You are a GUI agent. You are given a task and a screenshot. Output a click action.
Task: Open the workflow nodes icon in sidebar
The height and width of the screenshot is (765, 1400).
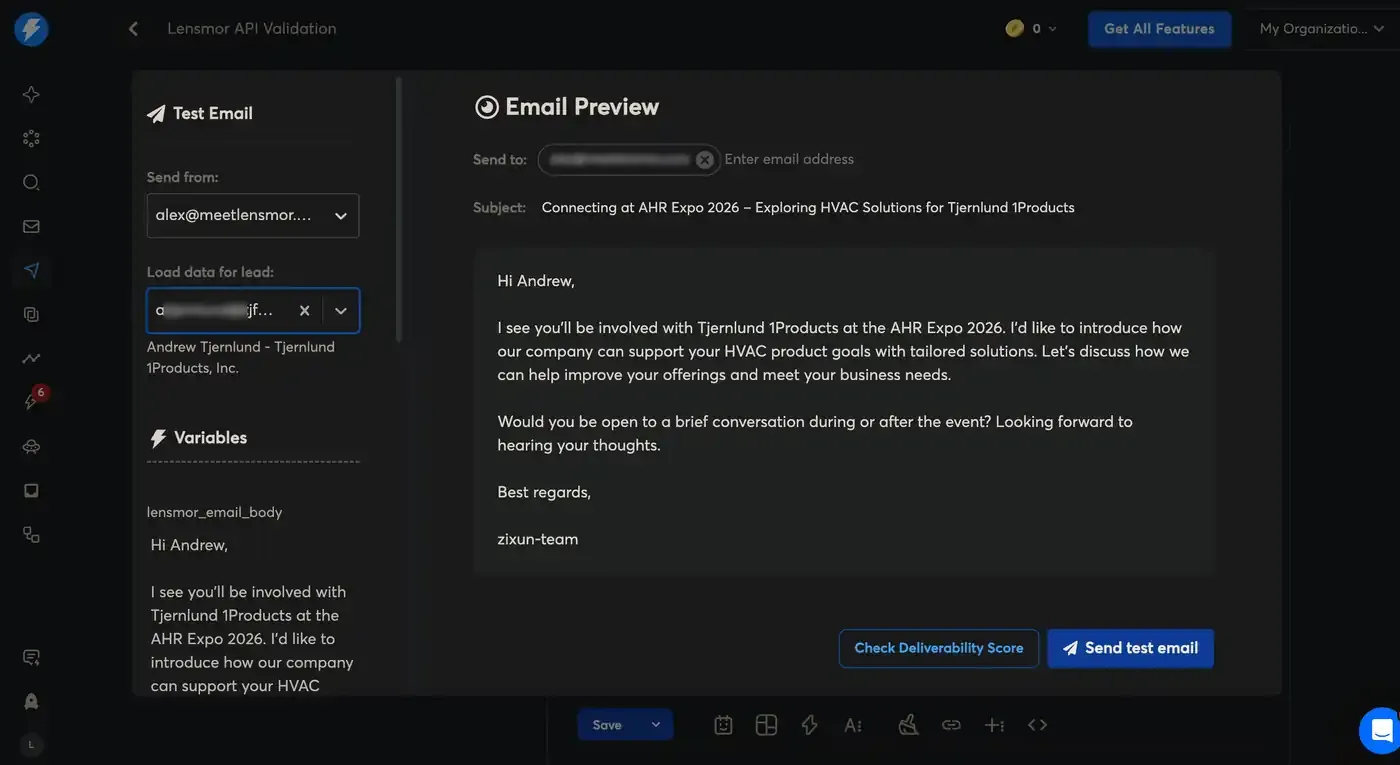[31, 535]
